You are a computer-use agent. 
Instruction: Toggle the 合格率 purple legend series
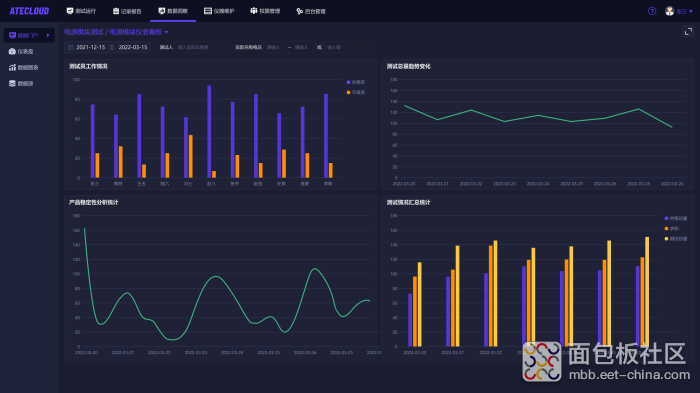pyautogui.click(x=356, y=82)
